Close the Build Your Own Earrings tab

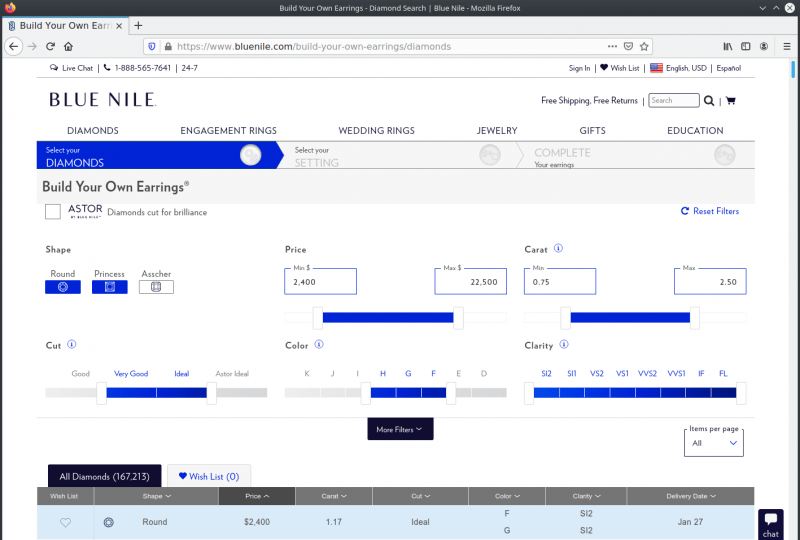point(119,26)
